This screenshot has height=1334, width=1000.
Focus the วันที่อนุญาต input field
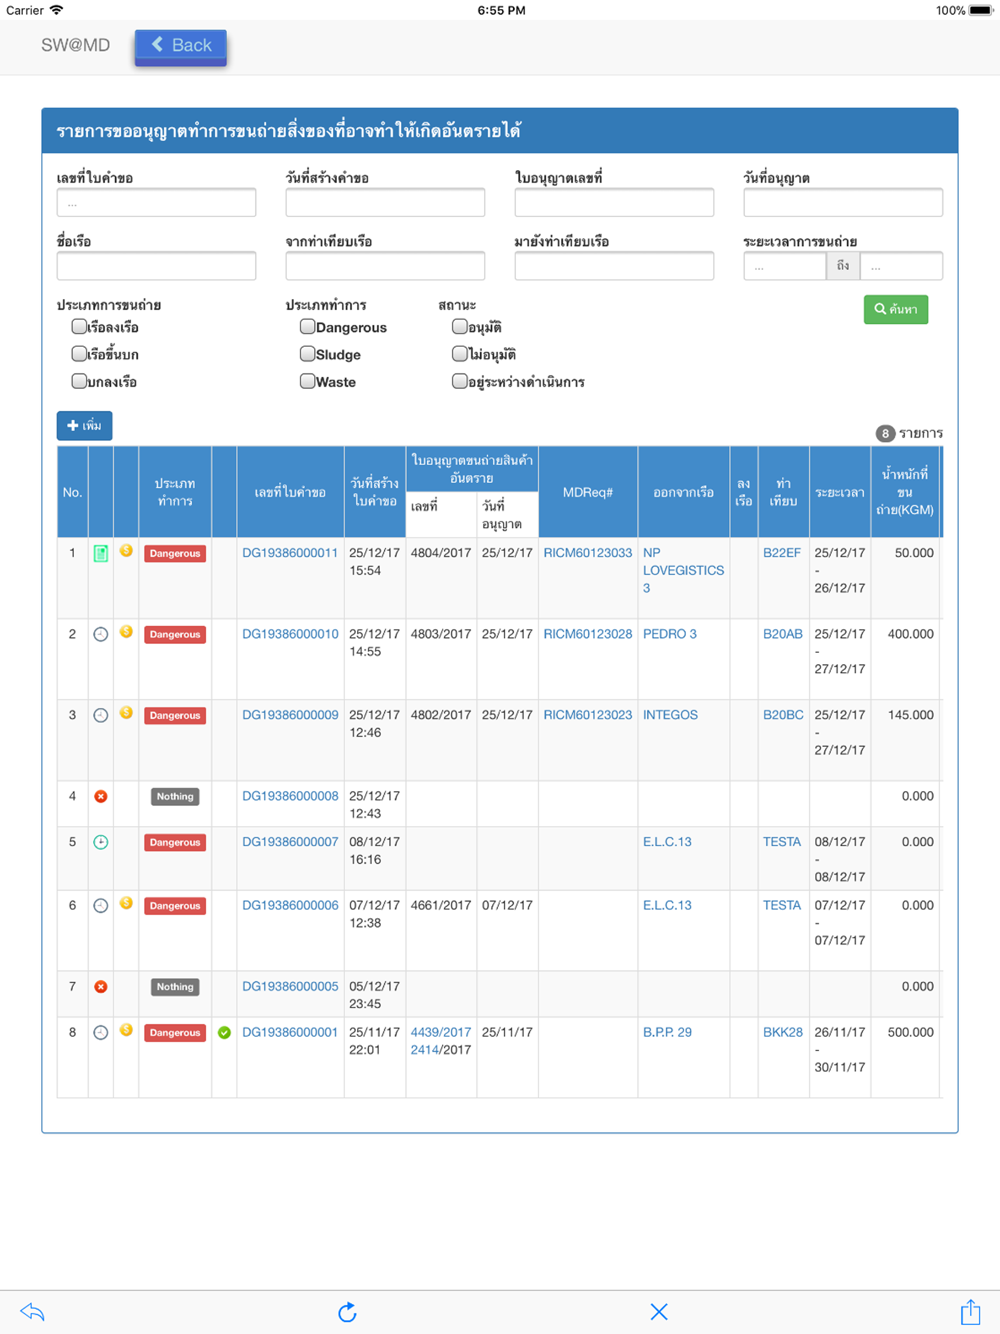tap(843, 203)
